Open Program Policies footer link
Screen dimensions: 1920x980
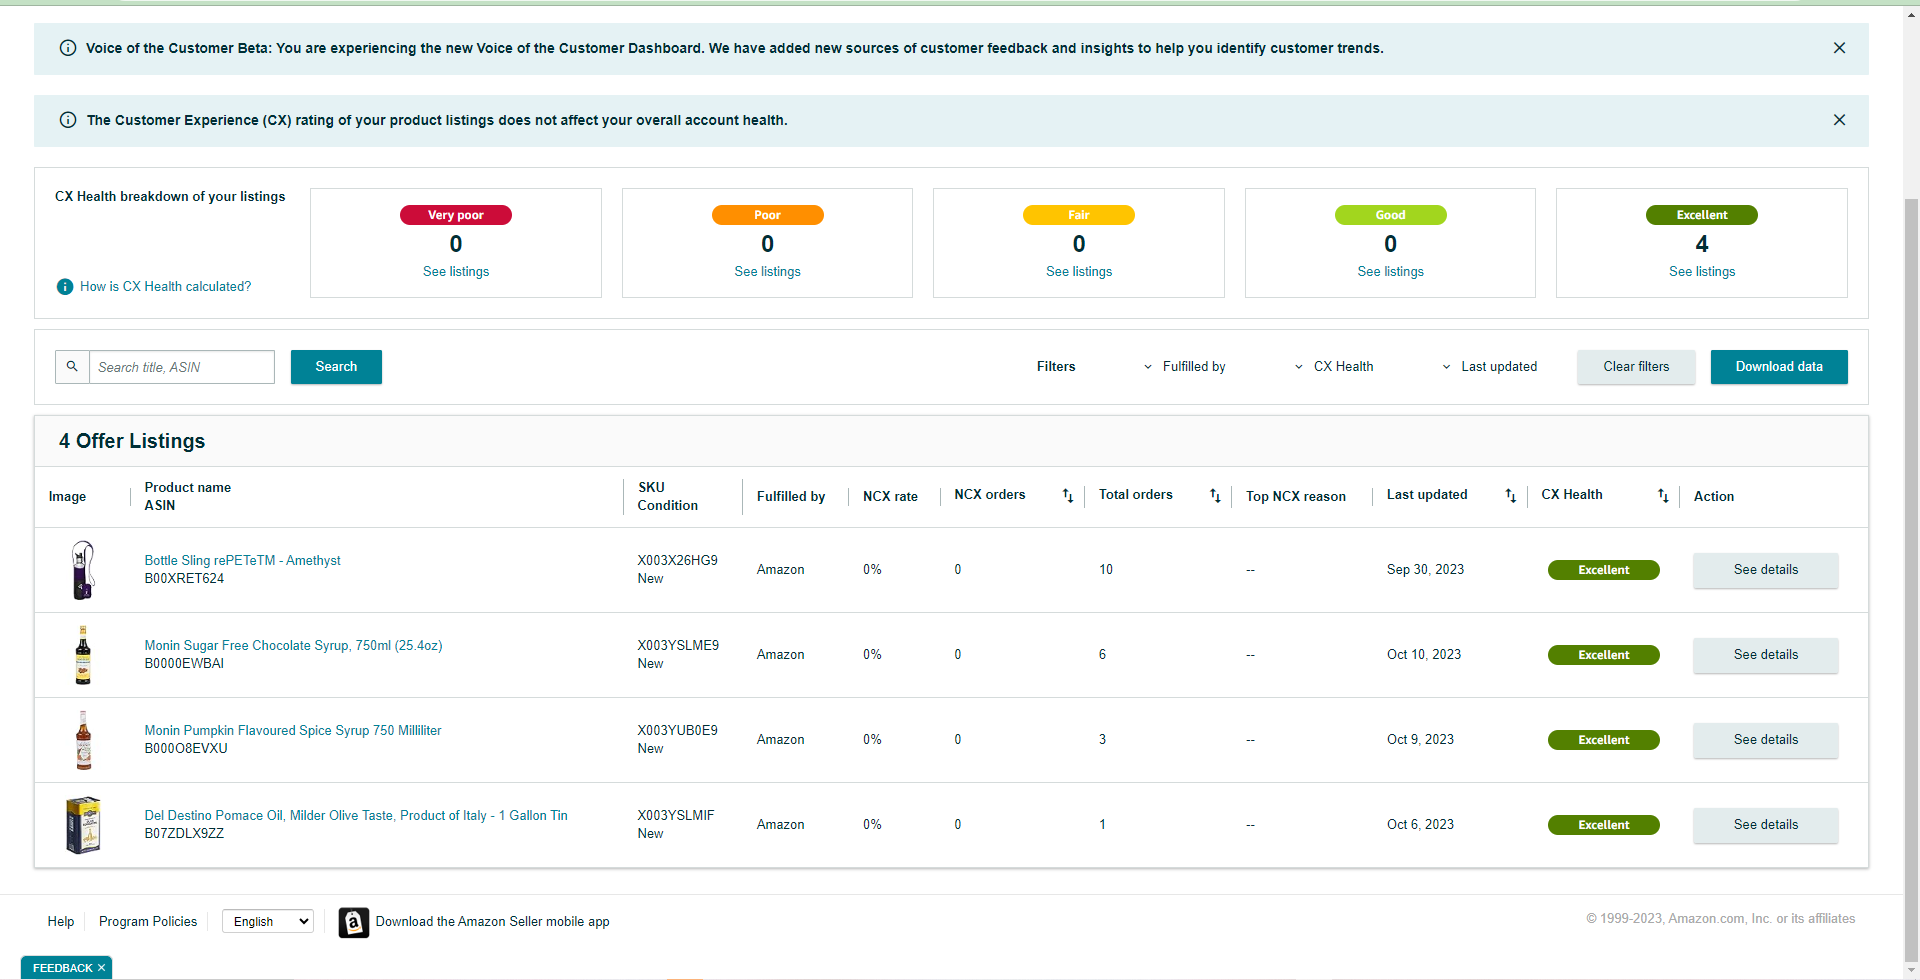point(148,922)
